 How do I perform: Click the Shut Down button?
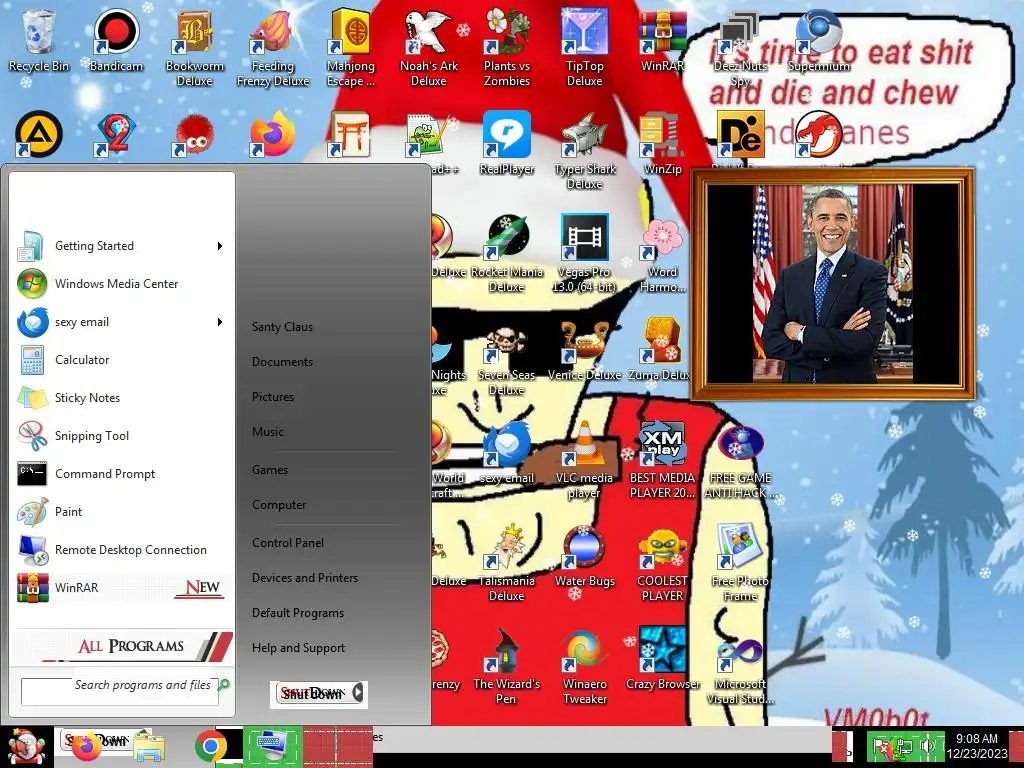[x=312, y=693]
